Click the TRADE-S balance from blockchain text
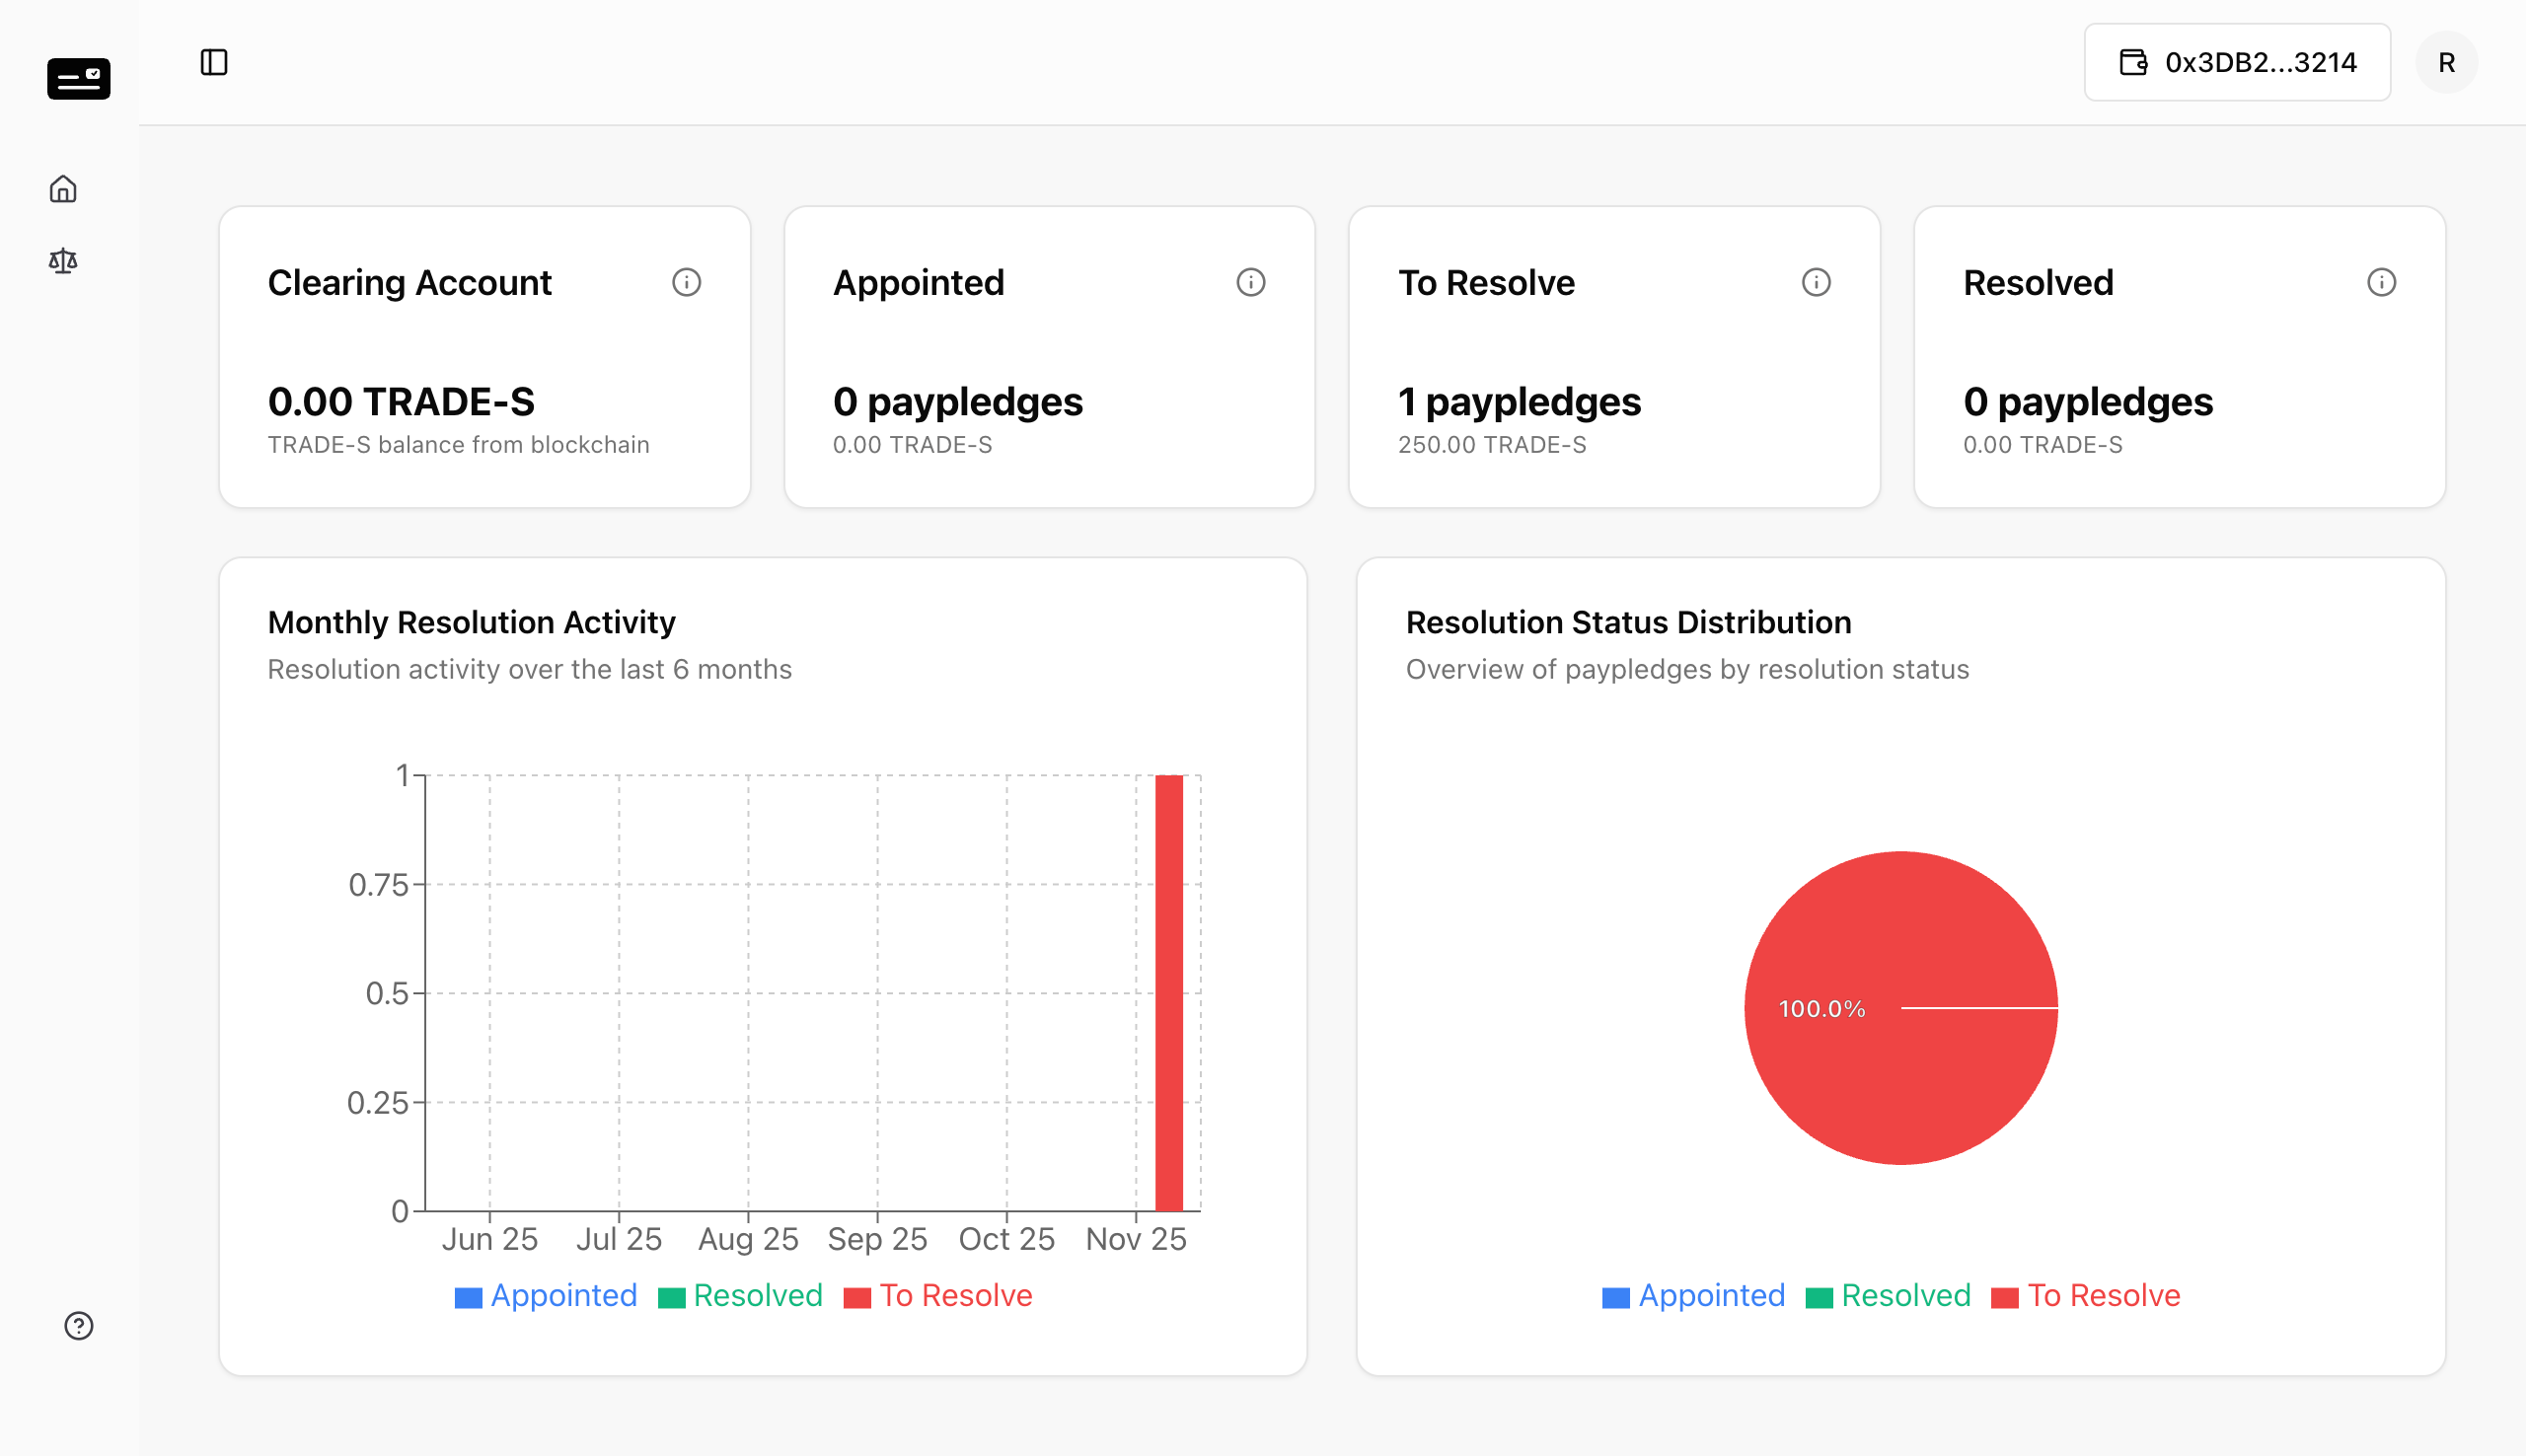Image resolution: width=2526 pixels, height=1456 pixels. point(458,445)
